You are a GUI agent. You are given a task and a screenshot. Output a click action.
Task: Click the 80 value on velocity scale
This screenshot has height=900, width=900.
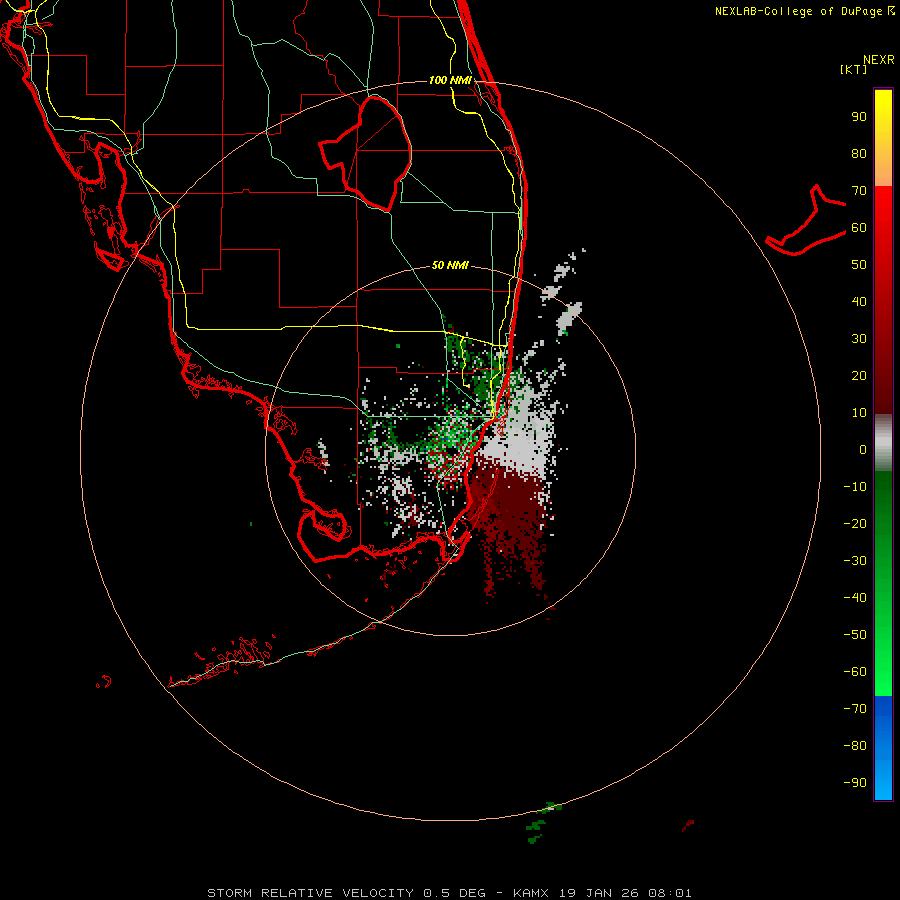pyautogui.click(x=859, y=153)
